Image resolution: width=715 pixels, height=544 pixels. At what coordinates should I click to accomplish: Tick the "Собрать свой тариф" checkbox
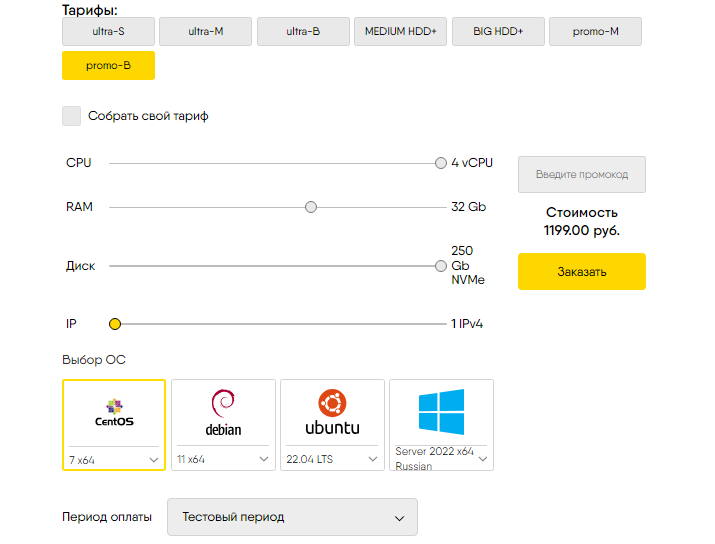(72, 116)
